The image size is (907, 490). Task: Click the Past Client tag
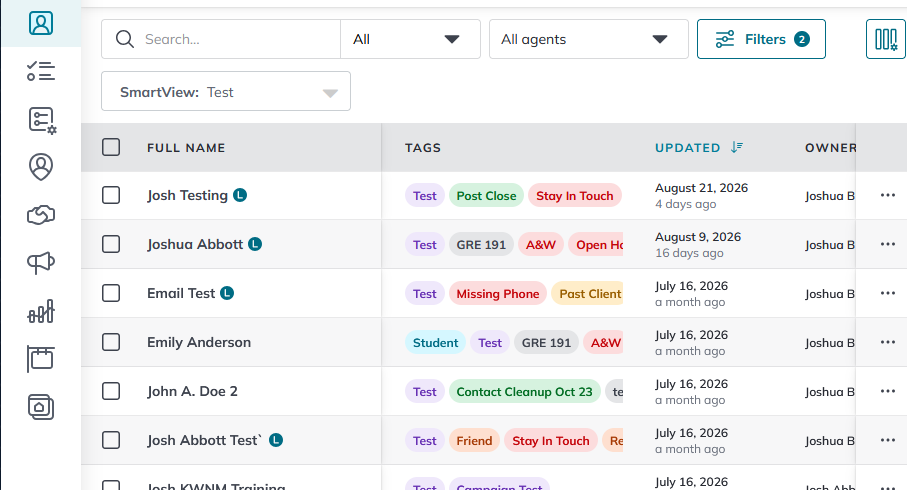coord(588,293)
